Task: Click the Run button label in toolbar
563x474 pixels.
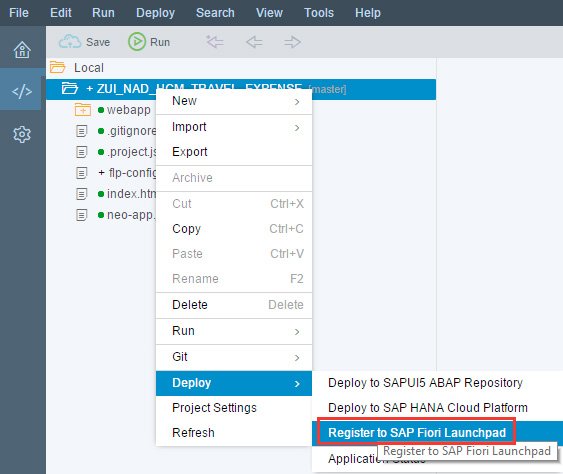Action: (x=160, y=42)
